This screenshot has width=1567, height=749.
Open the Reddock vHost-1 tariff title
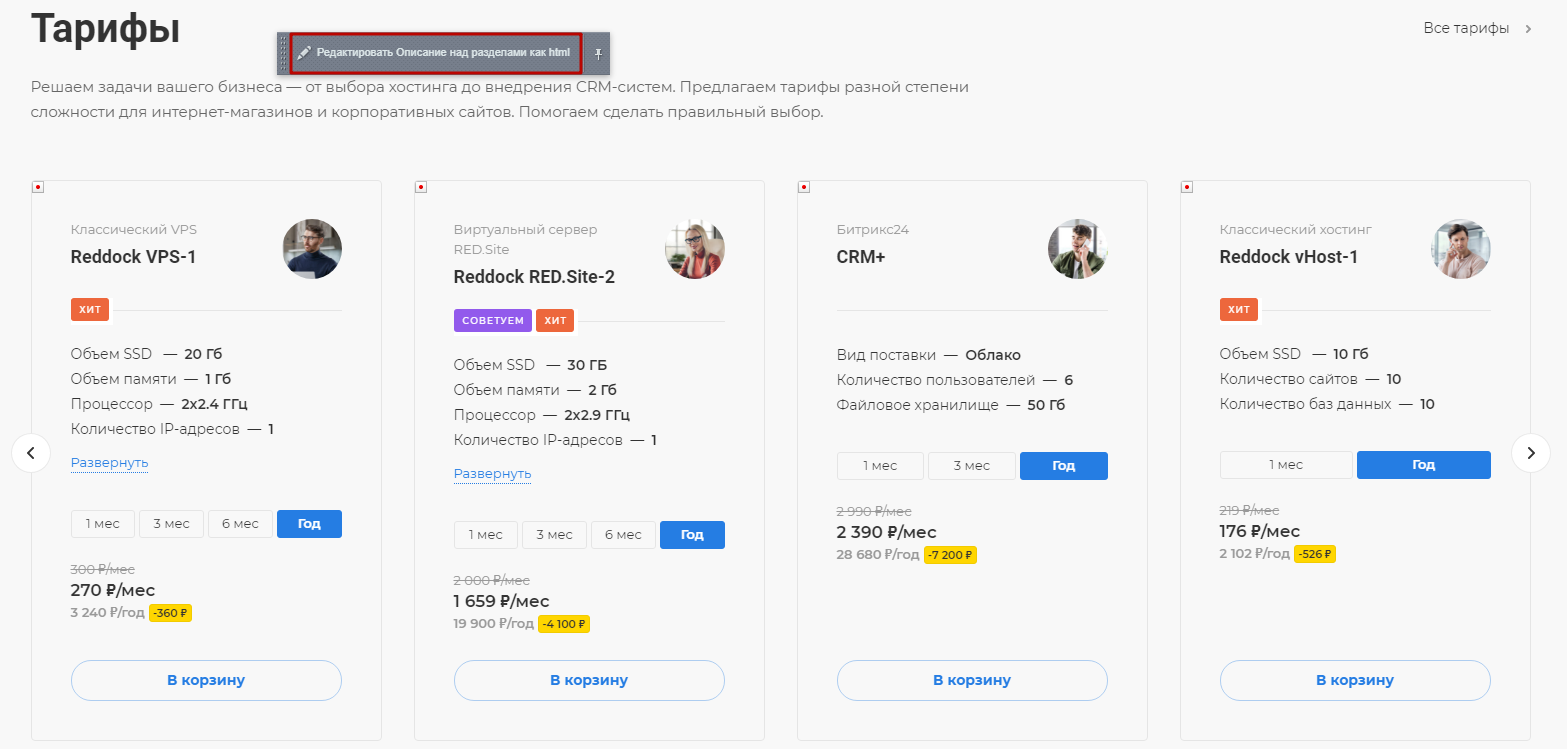pos(1289,257)
